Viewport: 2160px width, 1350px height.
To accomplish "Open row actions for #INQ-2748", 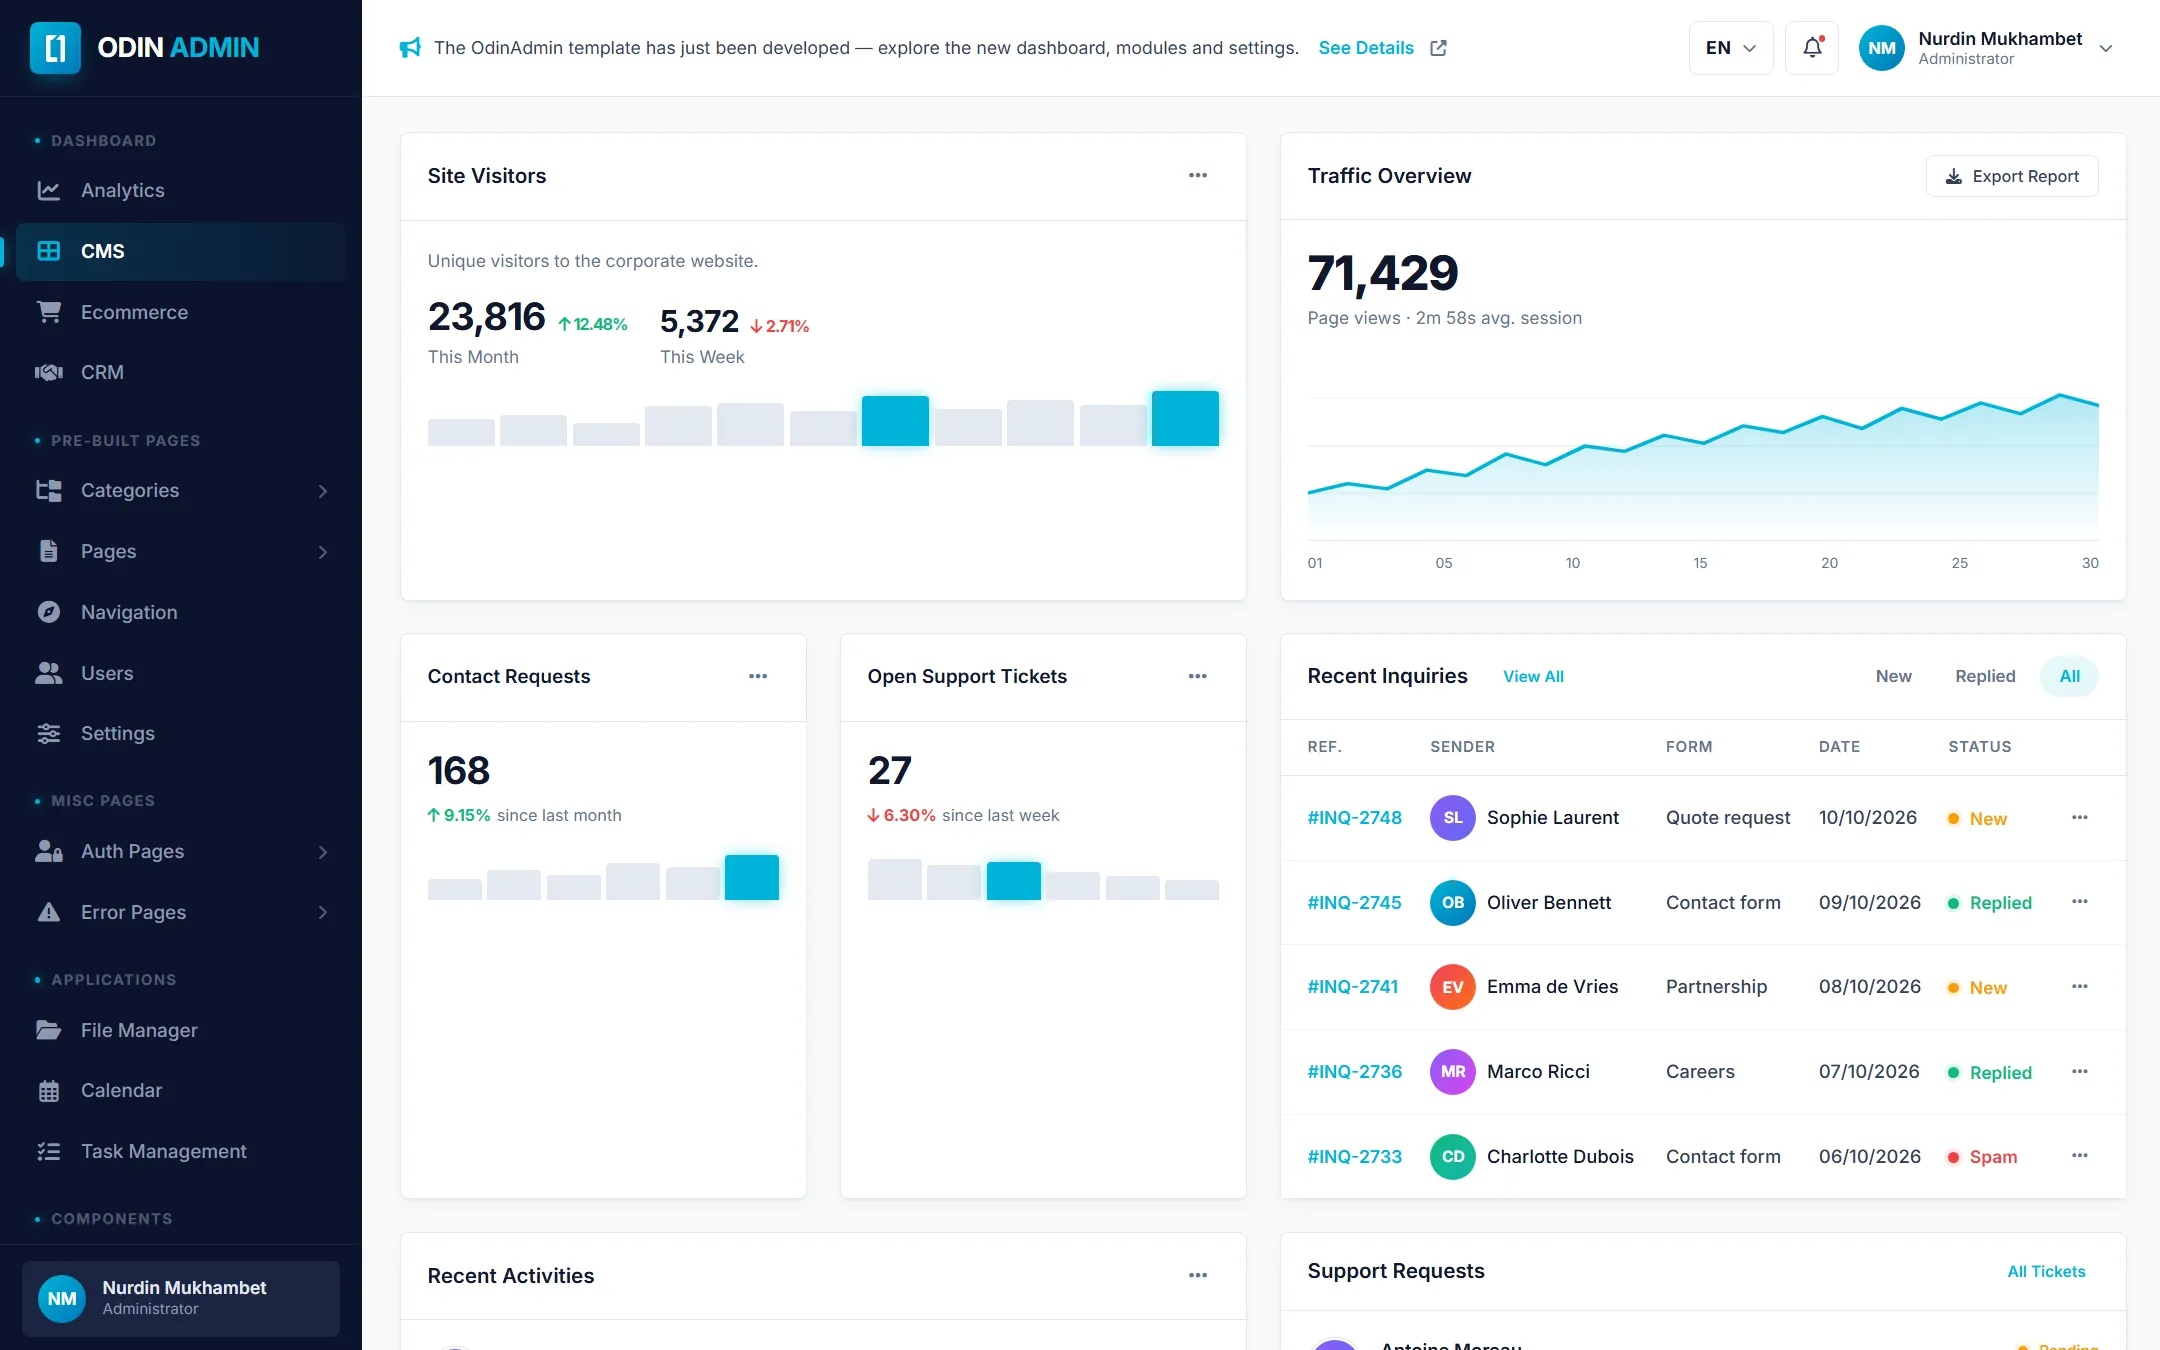I will point(2080,817).
